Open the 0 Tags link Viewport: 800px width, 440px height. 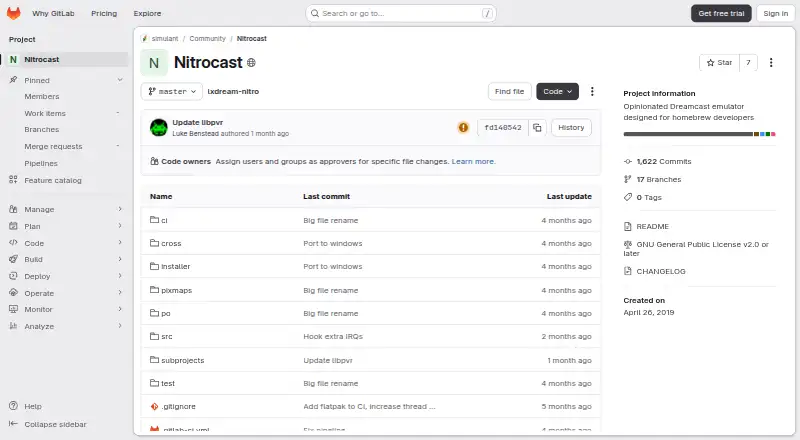point(648,197)
